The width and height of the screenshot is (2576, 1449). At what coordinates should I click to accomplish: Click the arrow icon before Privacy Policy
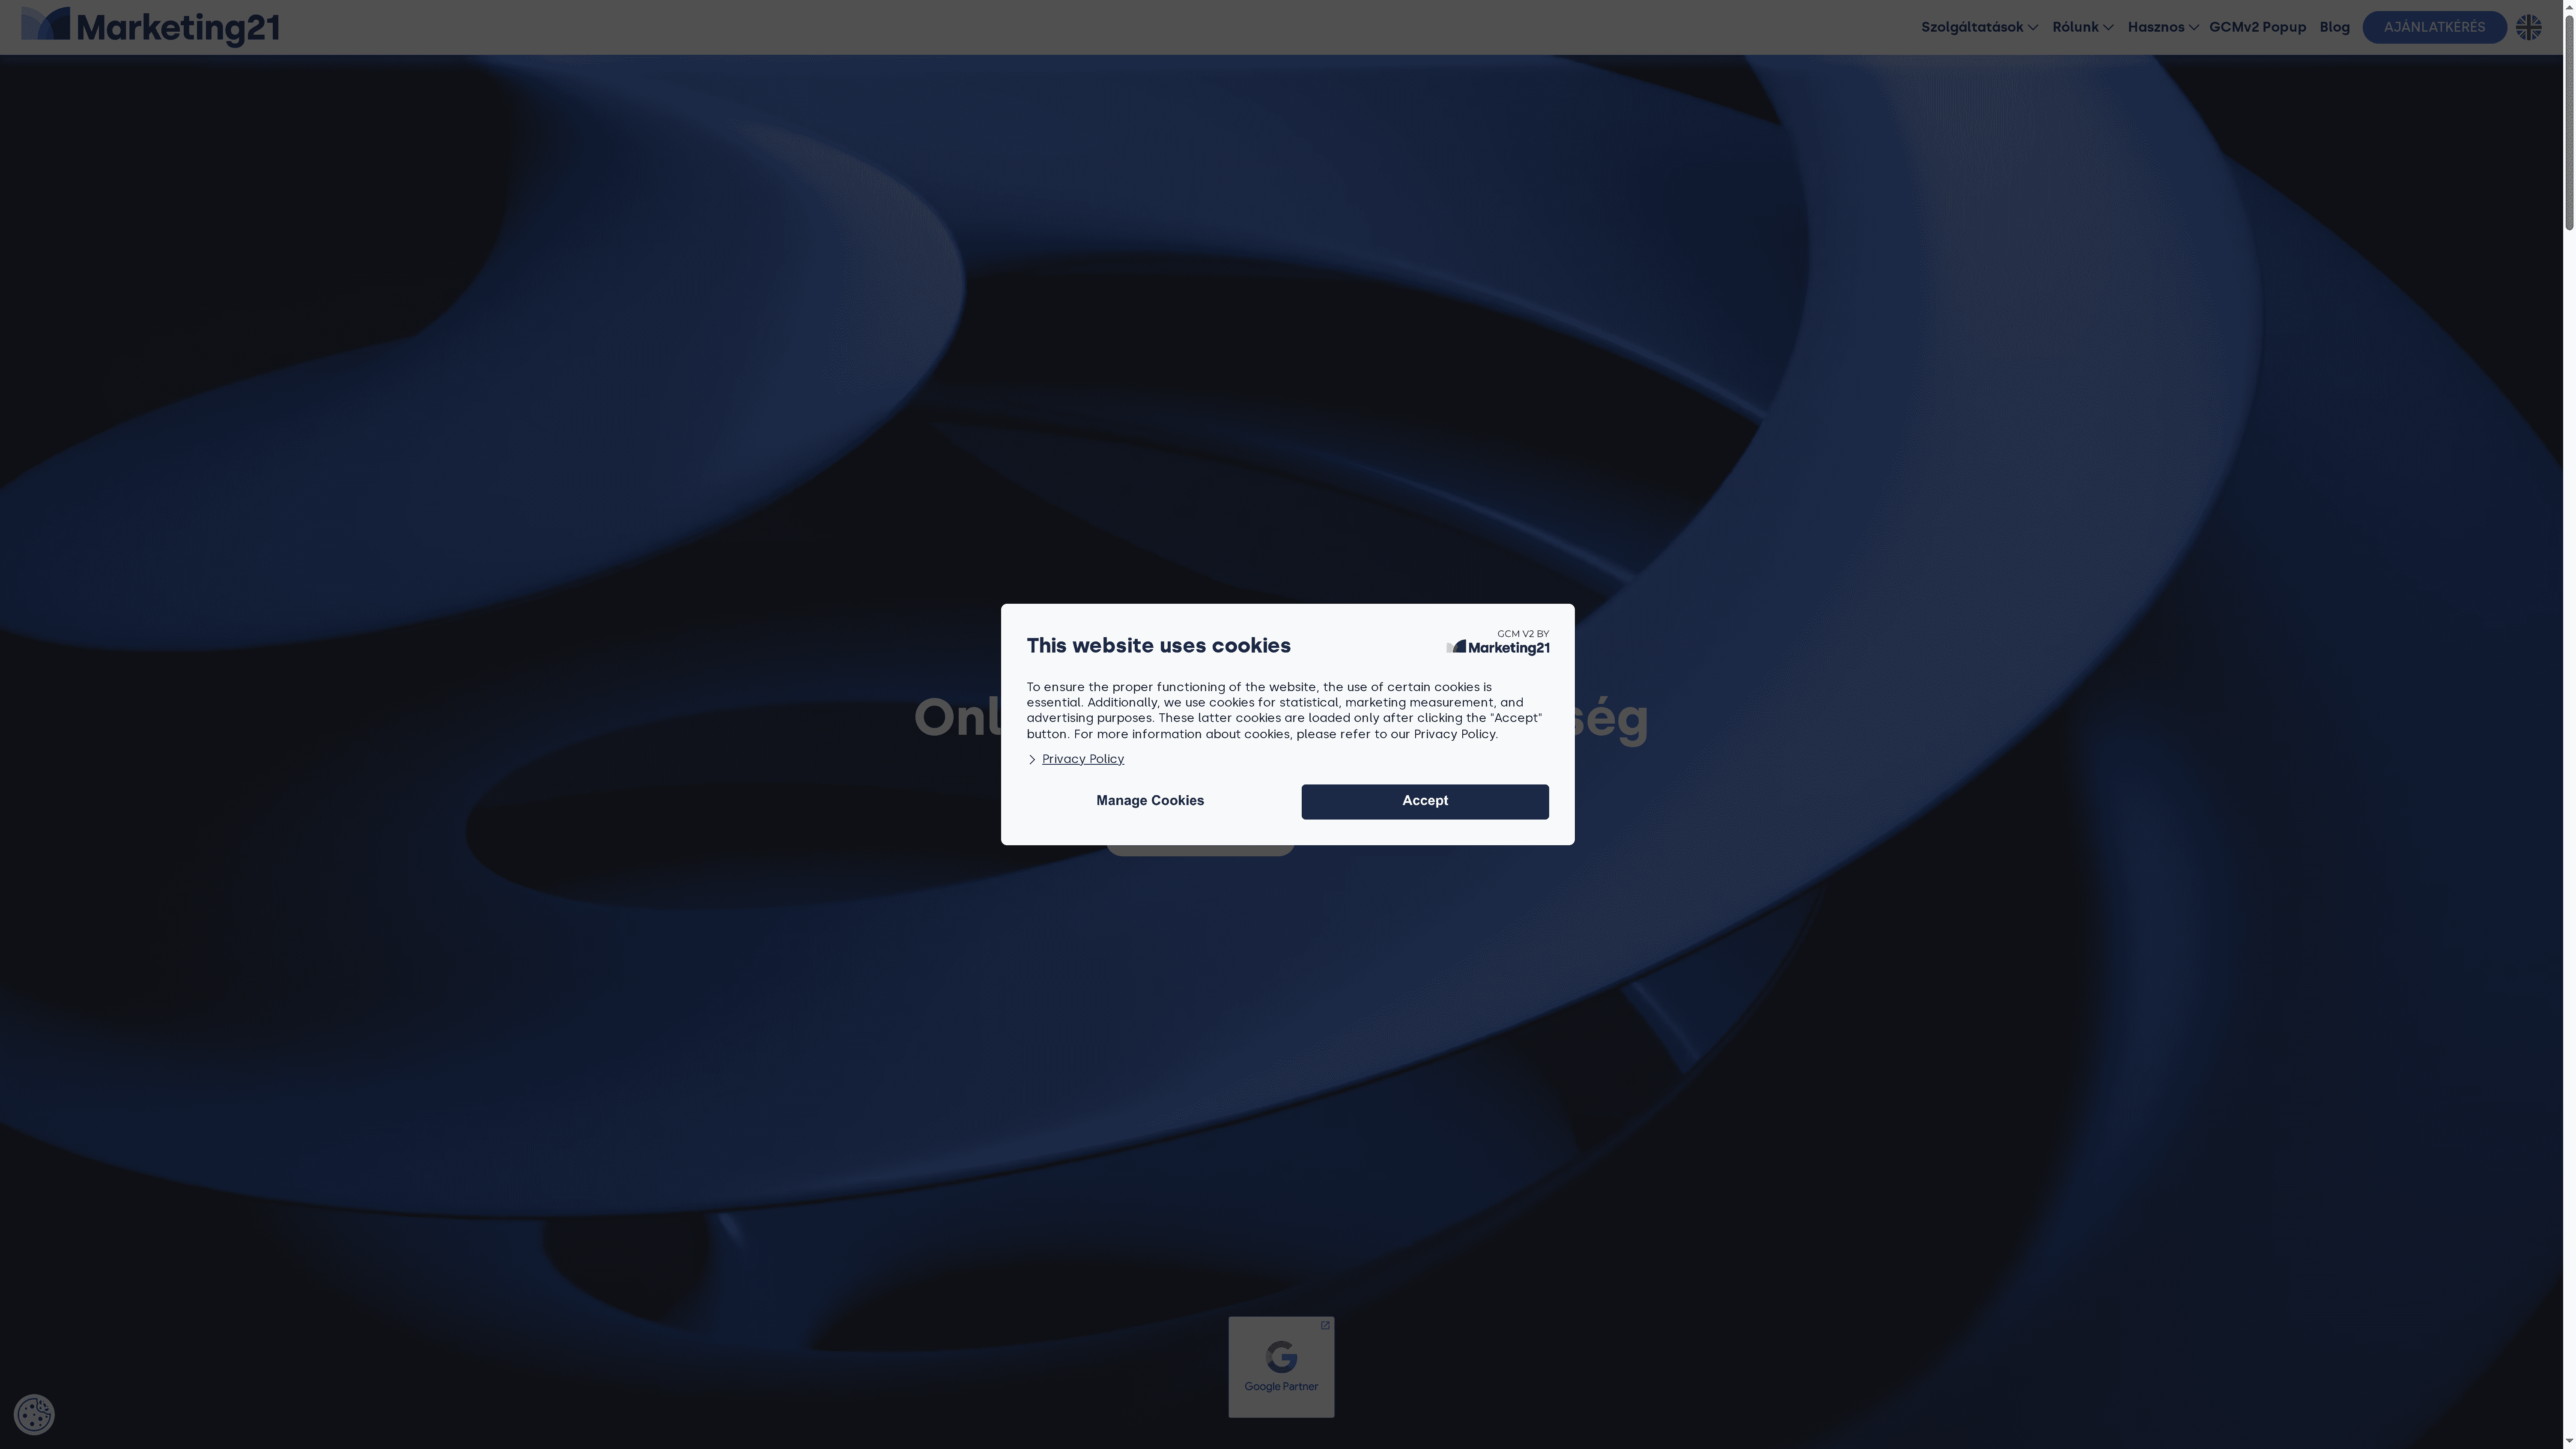point(1033,759)
